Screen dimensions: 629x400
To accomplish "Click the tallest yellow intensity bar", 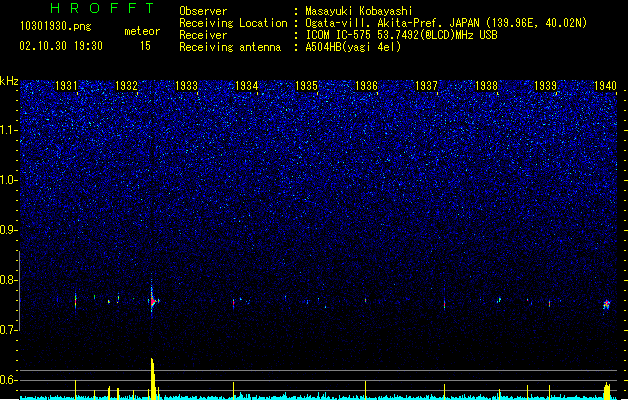I will point(153,378).
